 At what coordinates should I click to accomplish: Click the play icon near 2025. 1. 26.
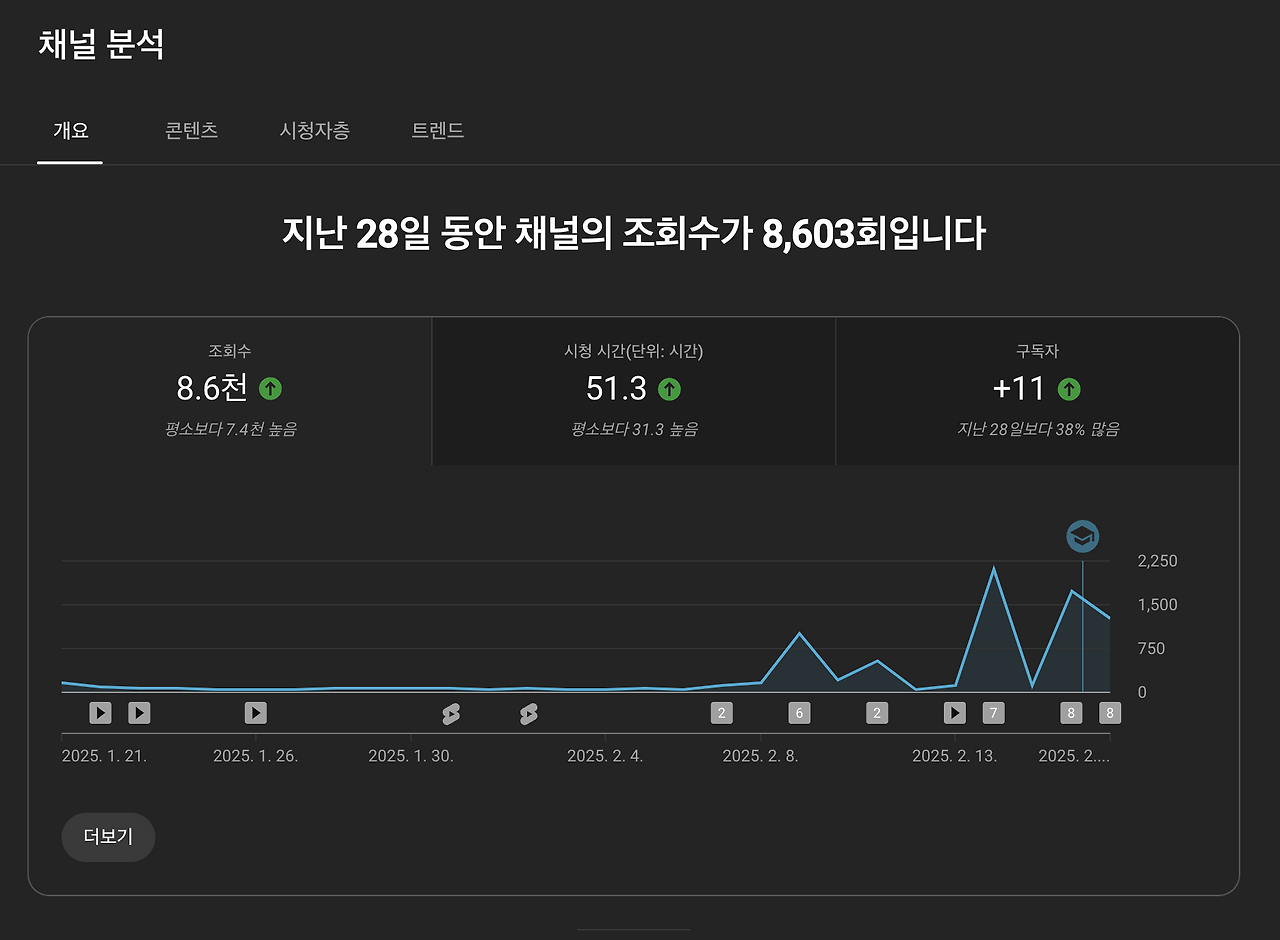[255, 712]
